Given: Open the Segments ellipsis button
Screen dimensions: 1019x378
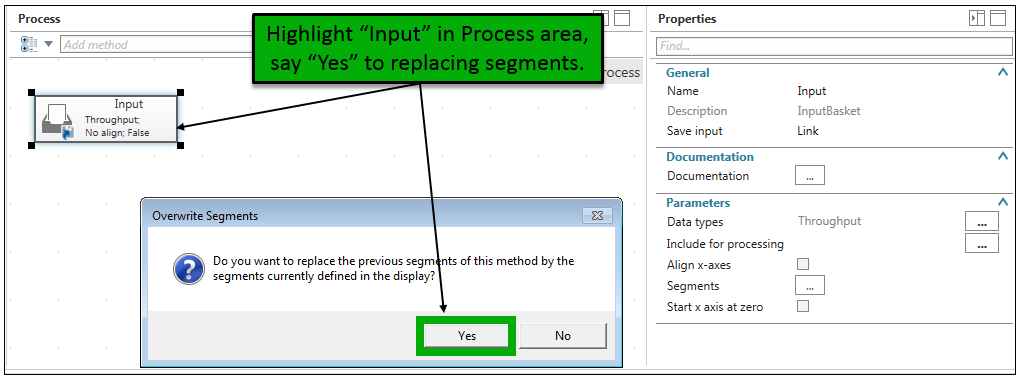Looking at the screenshot, I should coord(810,285).
